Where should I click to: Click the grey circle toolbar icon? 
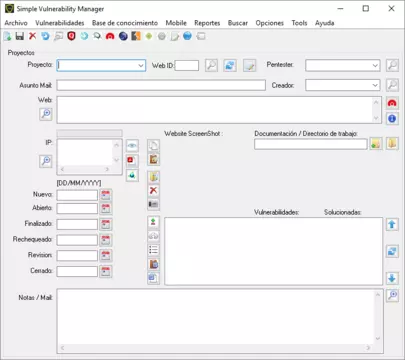point(162,36)
